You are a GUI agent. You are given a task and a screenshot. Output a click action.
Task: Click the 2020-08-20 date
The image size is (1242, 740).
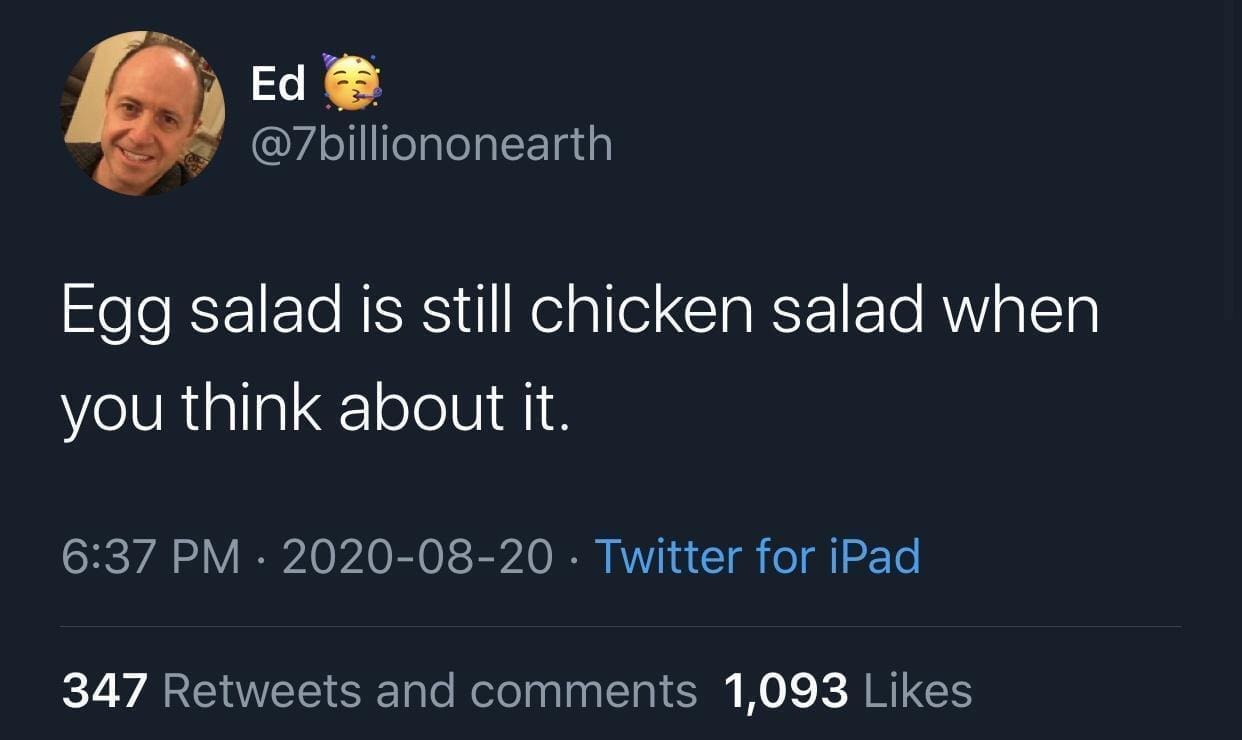click(x=417, y=557)
